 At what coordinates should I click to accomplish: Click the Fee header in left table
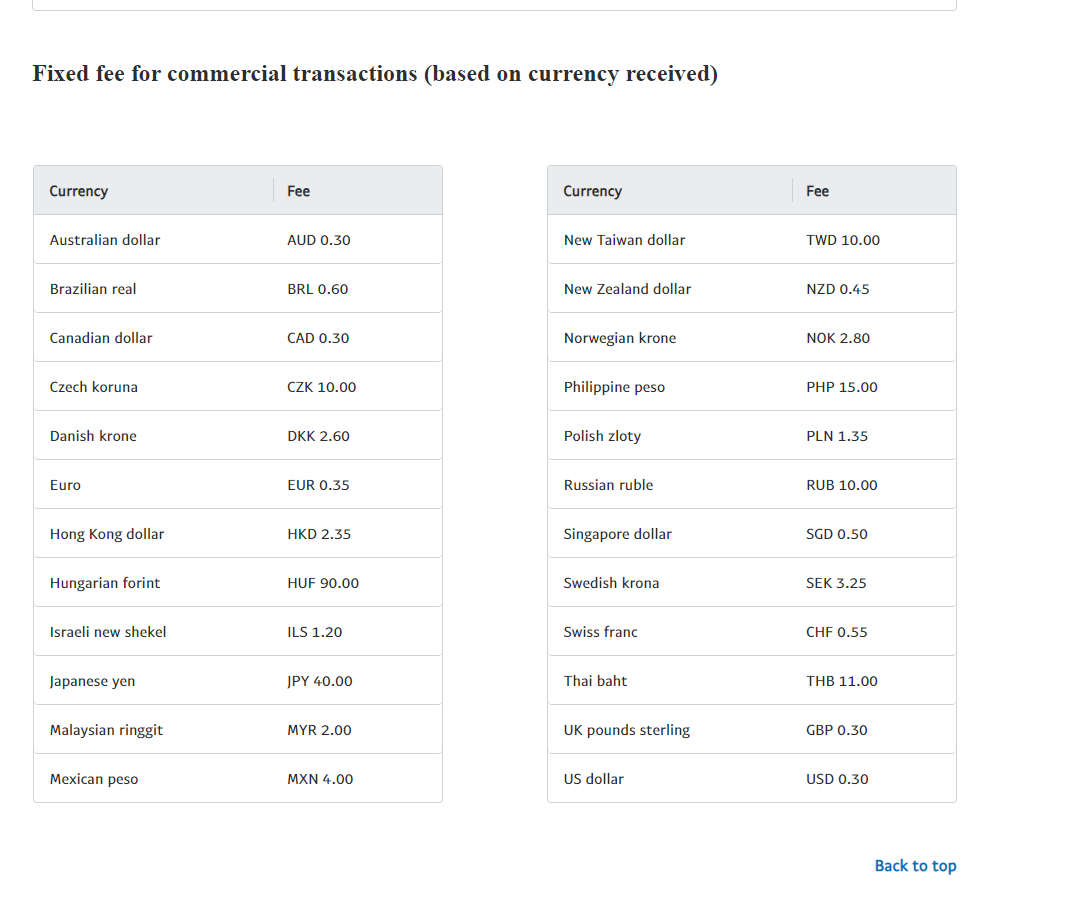pos(298,191)
